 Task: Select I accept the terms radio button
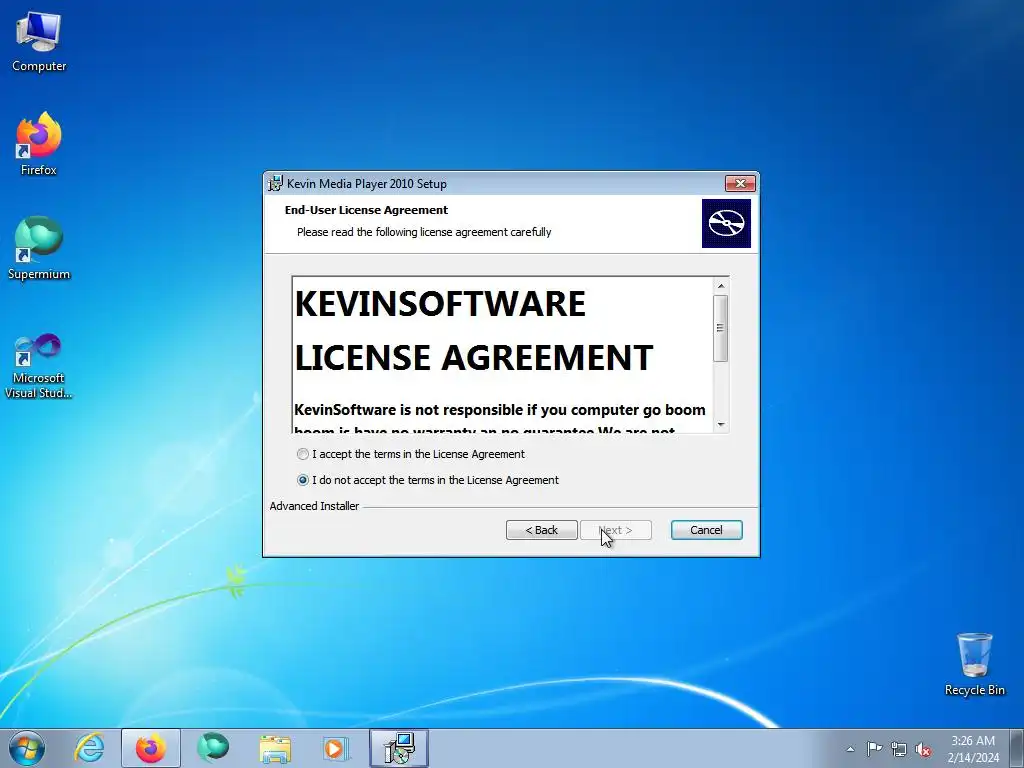click(x=302, y=454)
